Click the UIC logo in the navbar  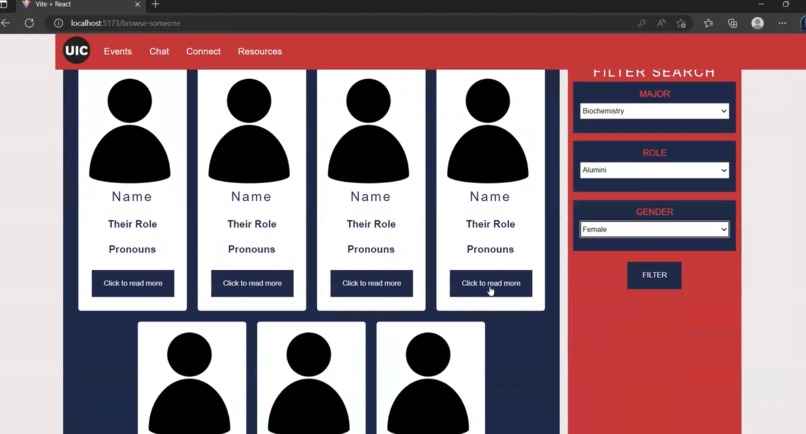77,50
